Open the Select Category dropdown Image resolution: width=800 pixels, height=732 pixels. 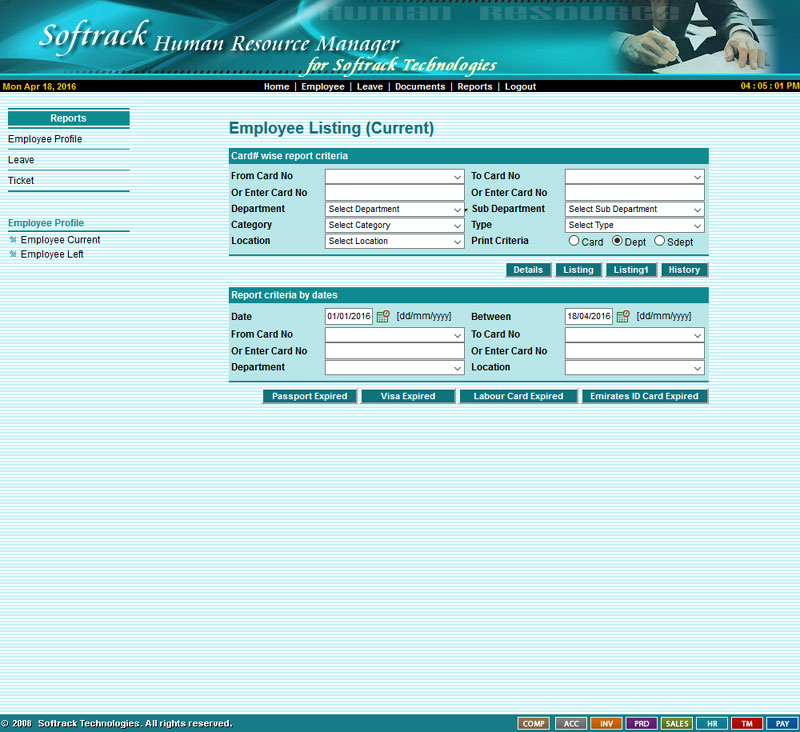click(394, 225)
